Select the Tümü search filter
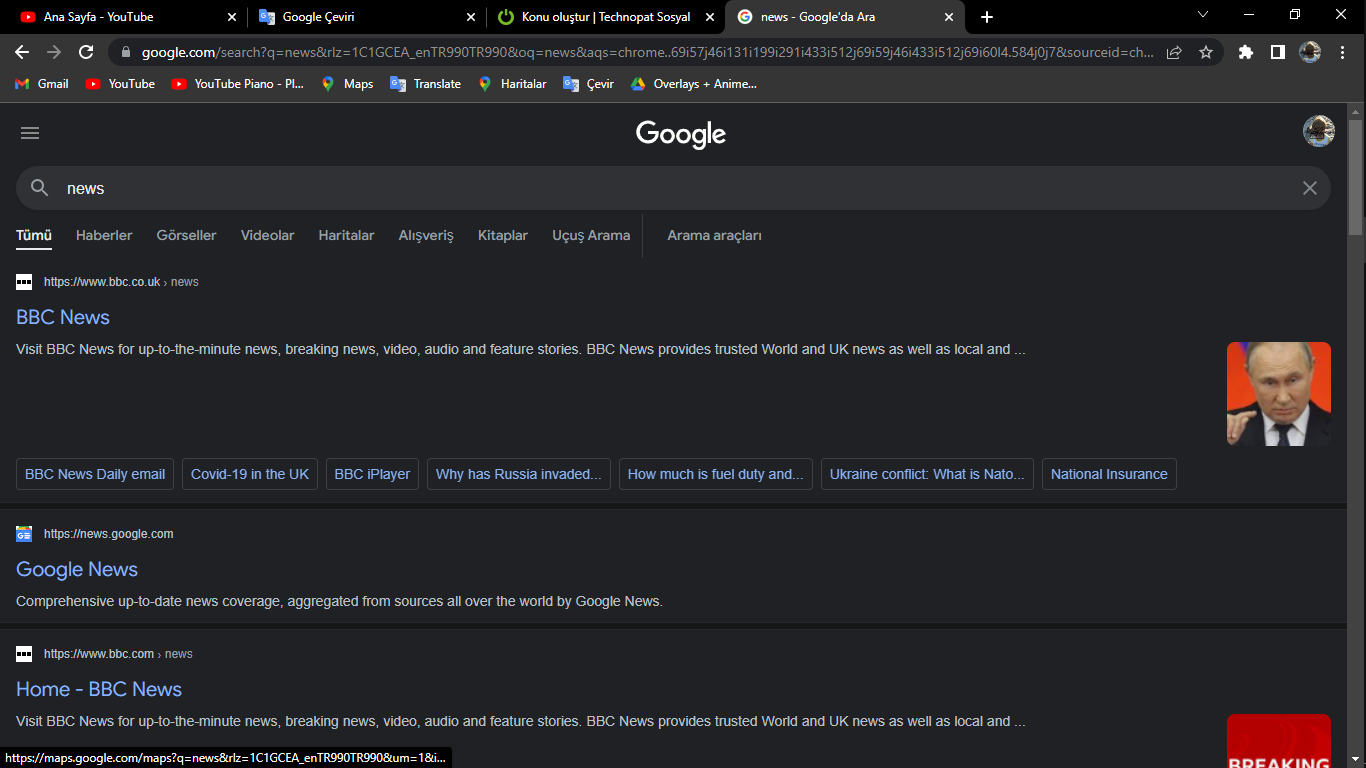 tap(34, 236)
